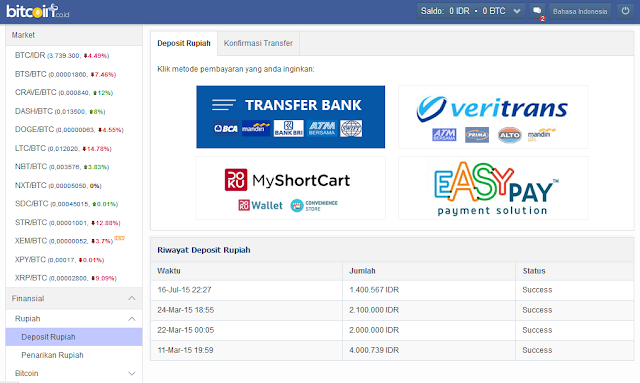Click the 2.100.000 IDR amount
The width and height of the screenshot is (640, 383).
point(374,310)
